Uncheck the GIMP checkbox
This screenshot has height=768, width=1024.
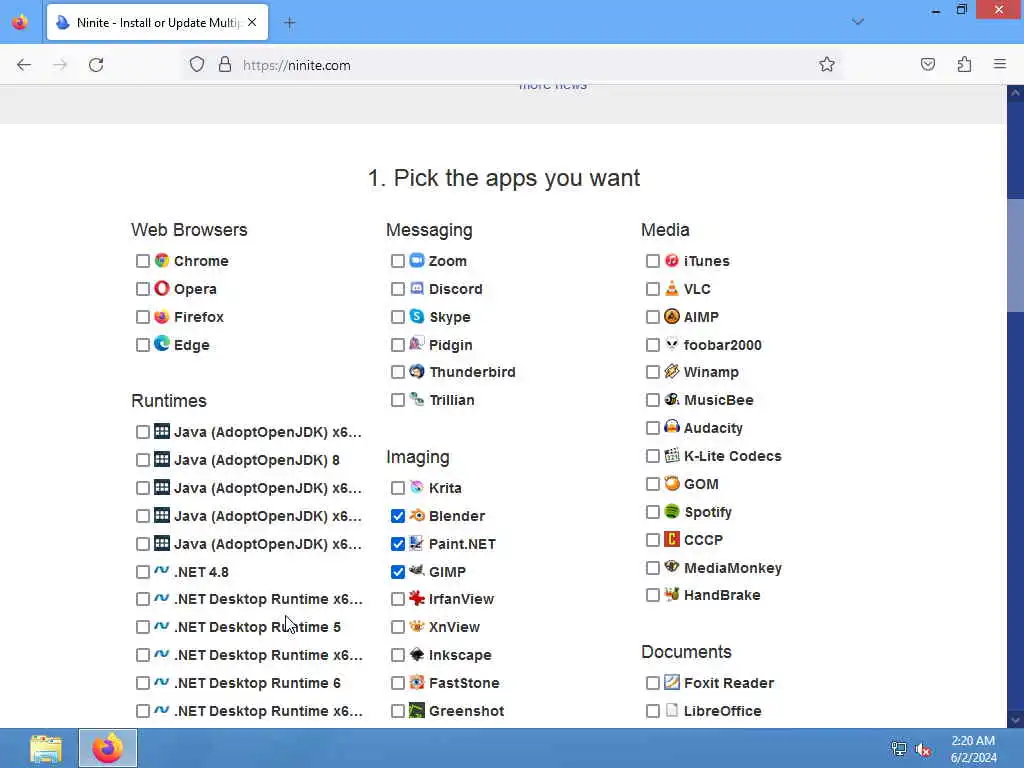[x=397, y=572]
